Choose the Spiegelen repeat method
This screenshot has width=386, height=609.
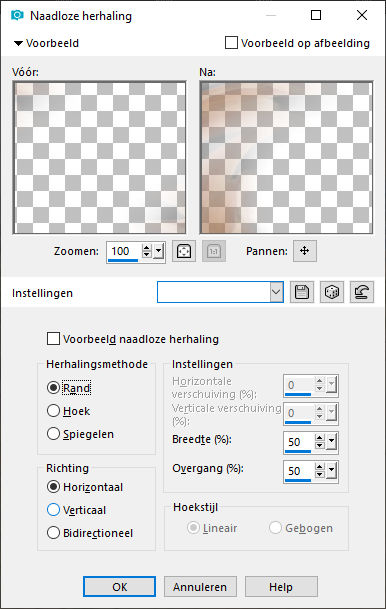[53, 433]
